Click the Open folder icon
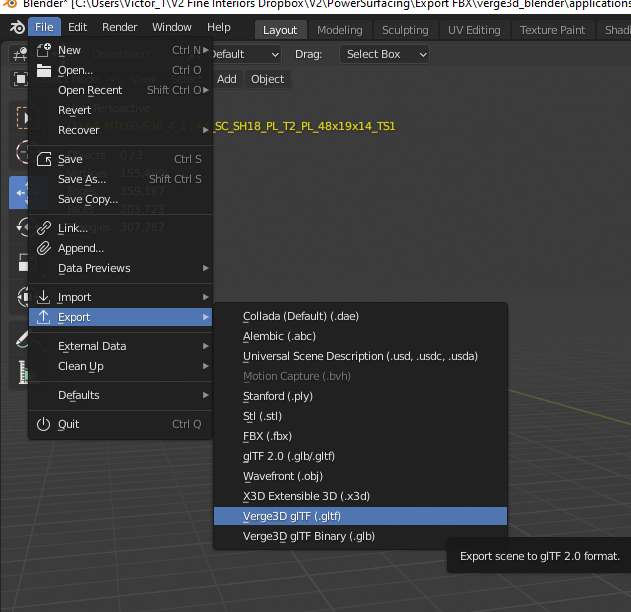This screenshot has width=631, height=612. [43, 70]
